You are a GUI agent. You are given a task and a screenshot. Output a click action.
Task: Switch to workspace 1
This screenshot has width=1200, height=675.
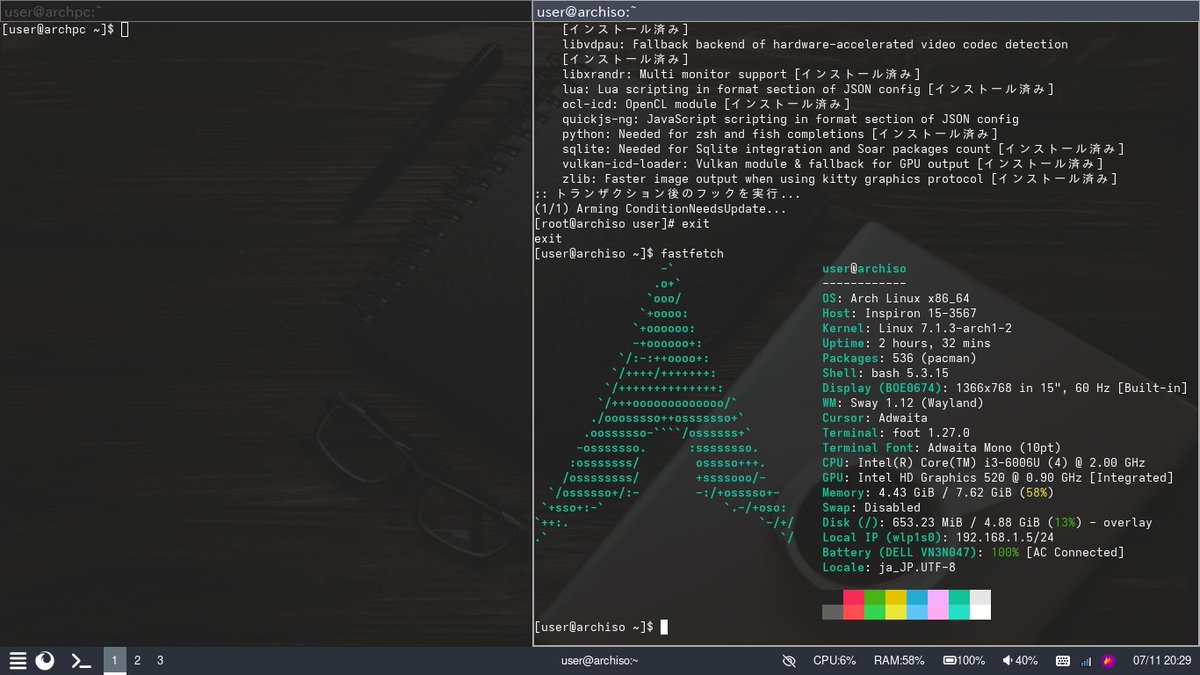[115, 660]
